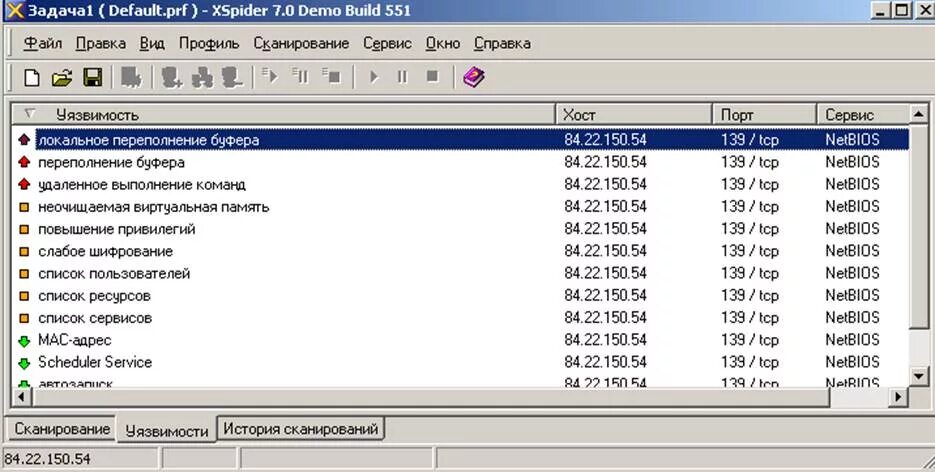Viewport: 935px width, 472px height.
Task: Click the 139 / tcp port cell in the слабое шифрование row
Action: (x=750, y=251)
